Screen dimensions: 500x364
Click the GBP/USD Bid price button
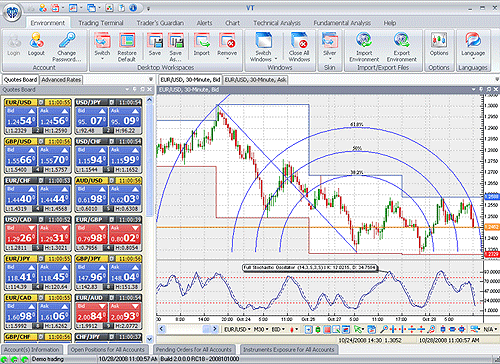(x=21, y=156)
